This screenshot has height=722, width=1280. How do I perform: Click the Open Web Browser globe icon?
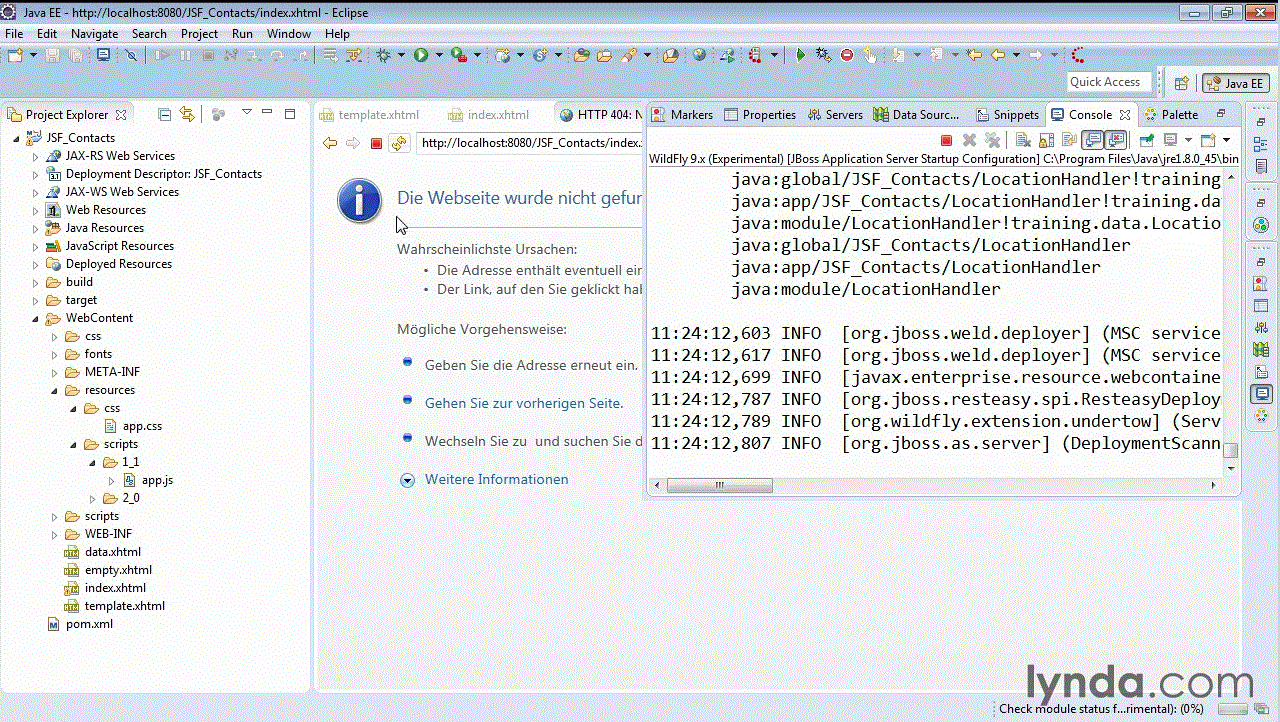(x=699, y=55)
